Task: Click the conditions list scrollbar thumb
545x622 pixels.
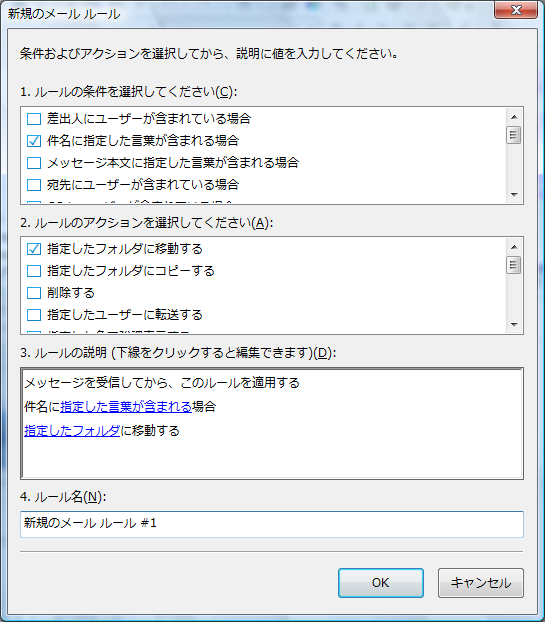Action: (x=514, y=135)
